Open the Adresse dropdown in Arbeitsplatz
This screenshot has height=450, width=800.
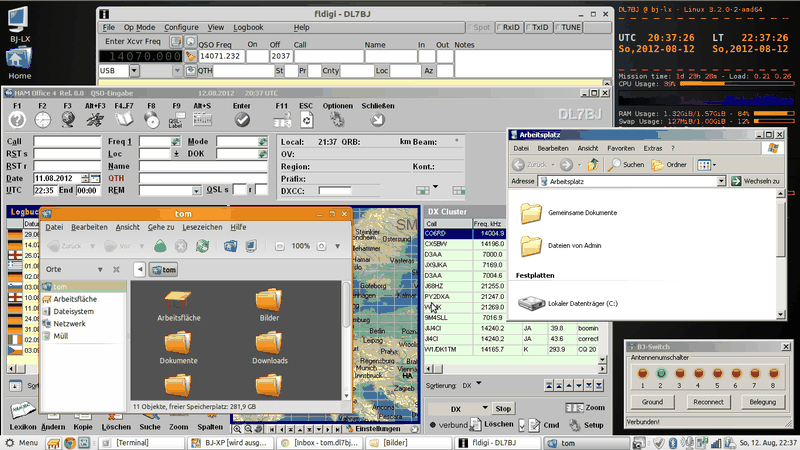tap(721, 181)
